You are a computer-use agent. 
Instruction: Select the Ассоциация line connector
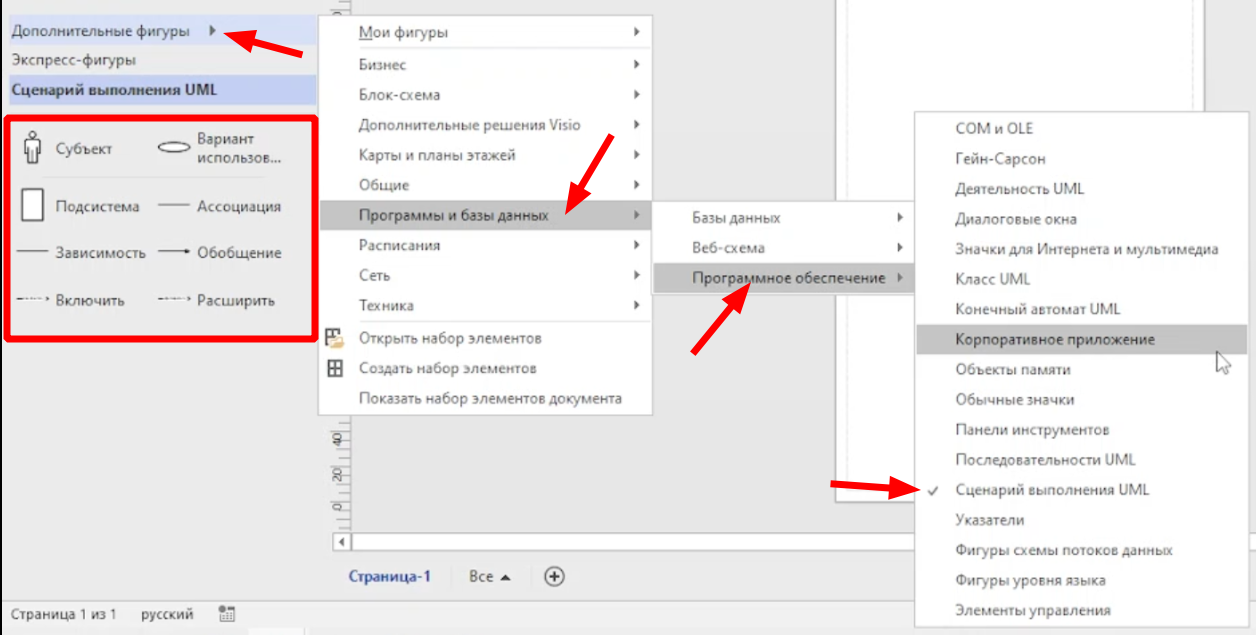174,206
